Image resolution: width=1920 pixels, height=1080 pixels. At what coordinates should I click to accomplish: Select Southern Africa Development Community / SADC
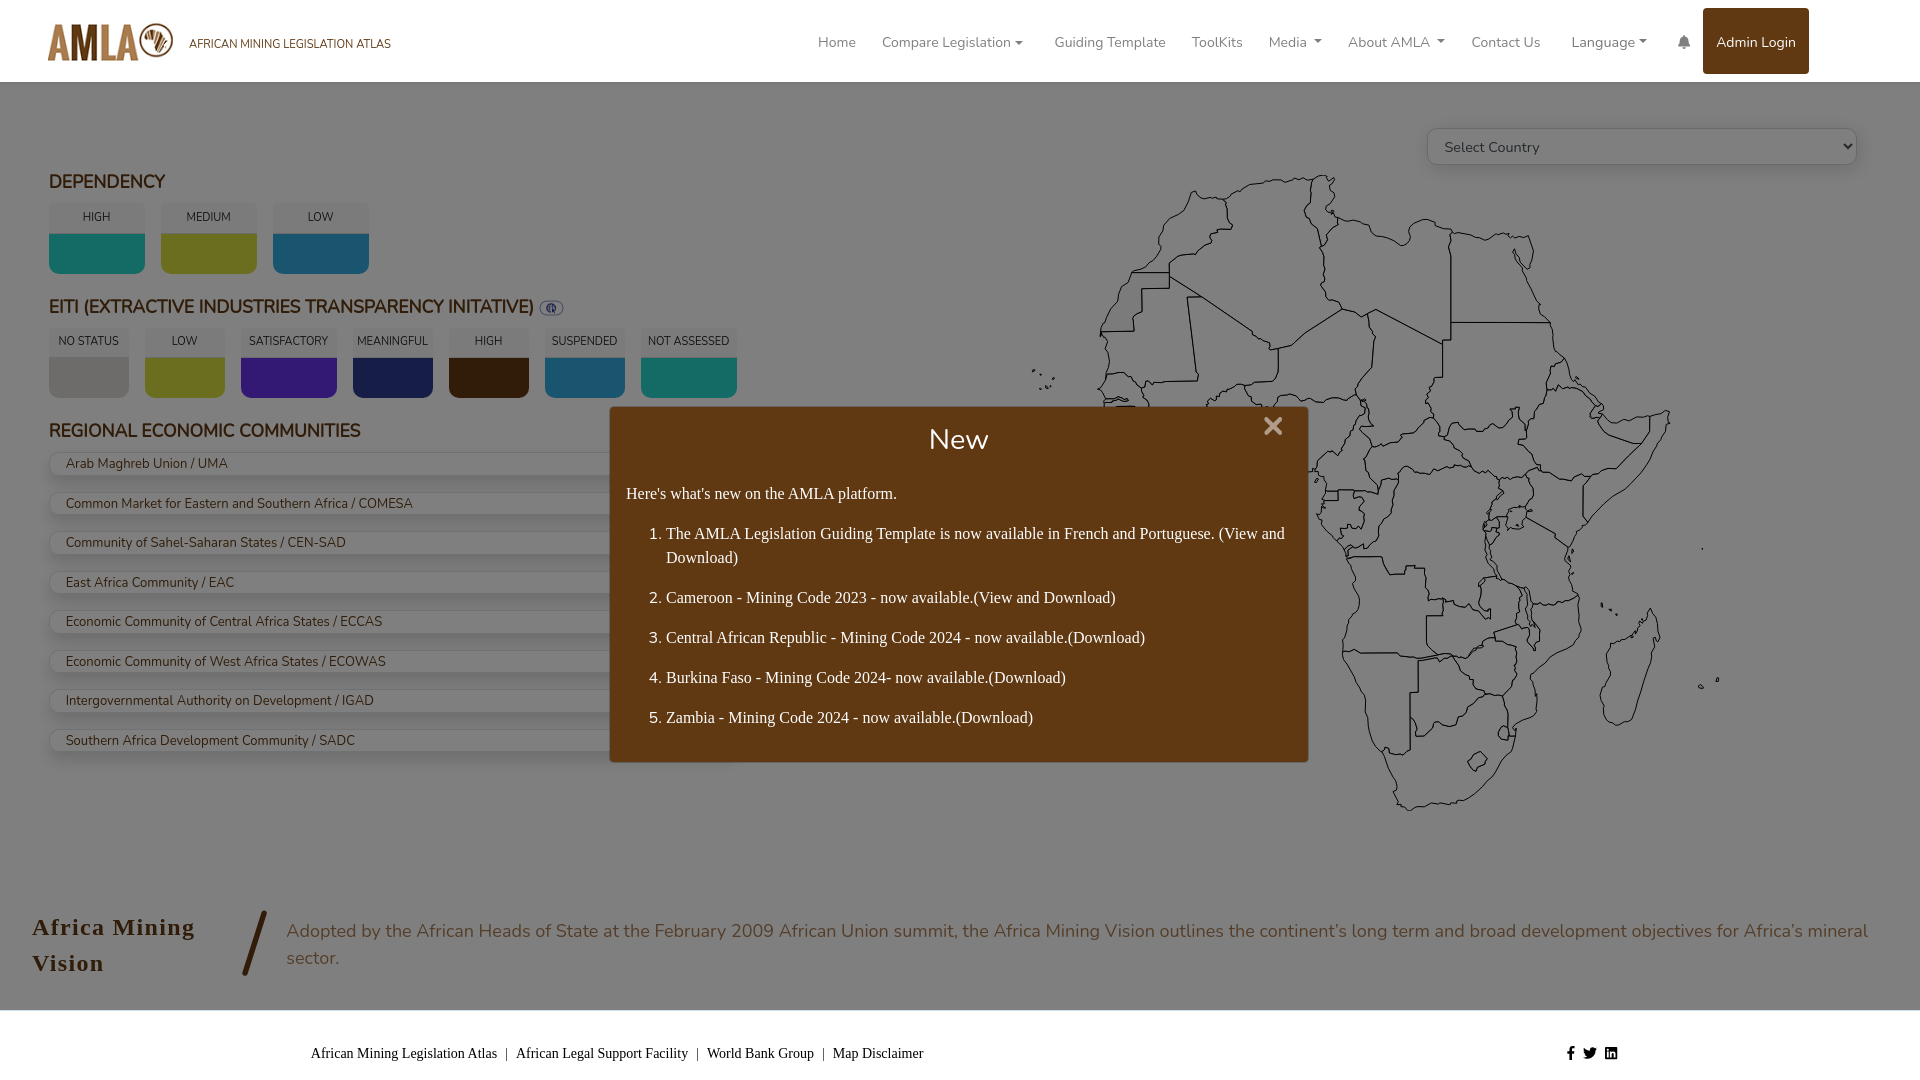(x=330, y=741)
